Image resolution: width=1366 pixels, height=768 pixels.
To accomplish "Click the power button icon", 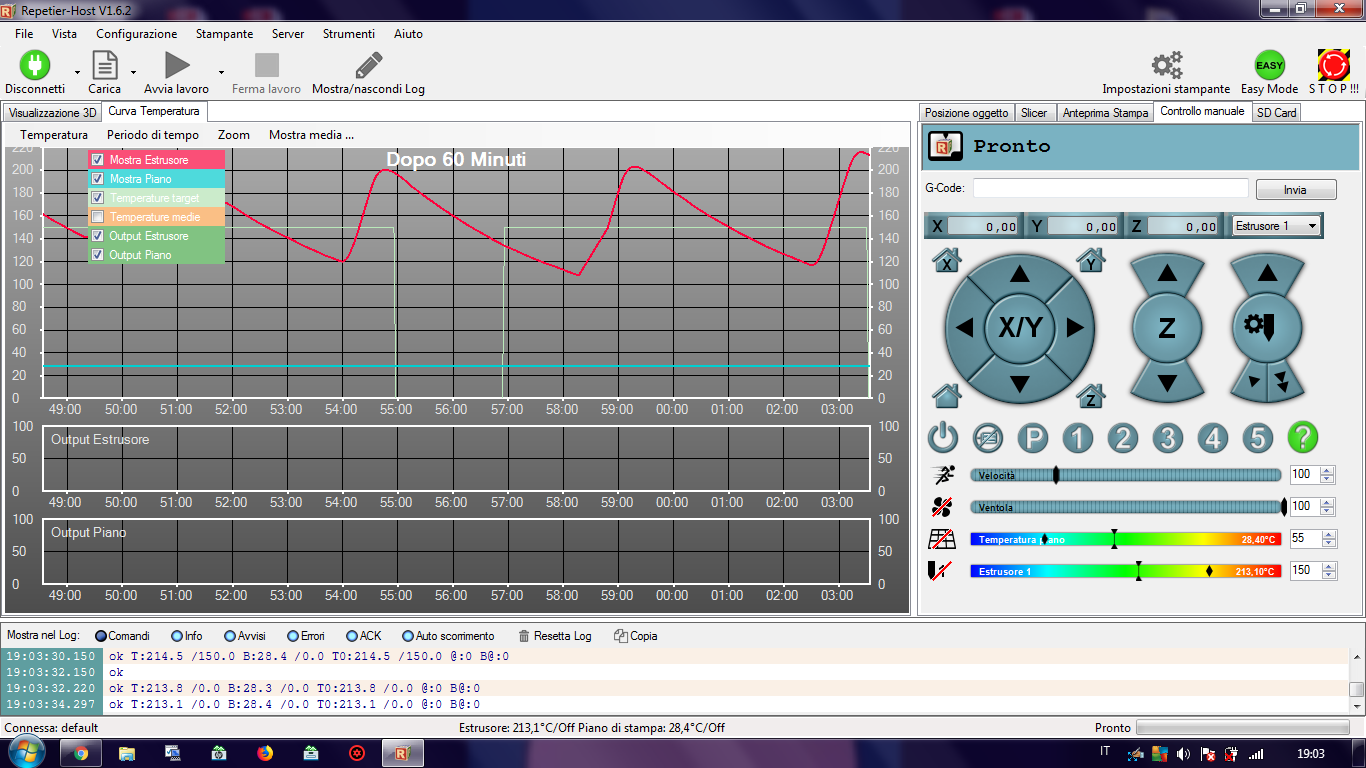I will 944,438.
